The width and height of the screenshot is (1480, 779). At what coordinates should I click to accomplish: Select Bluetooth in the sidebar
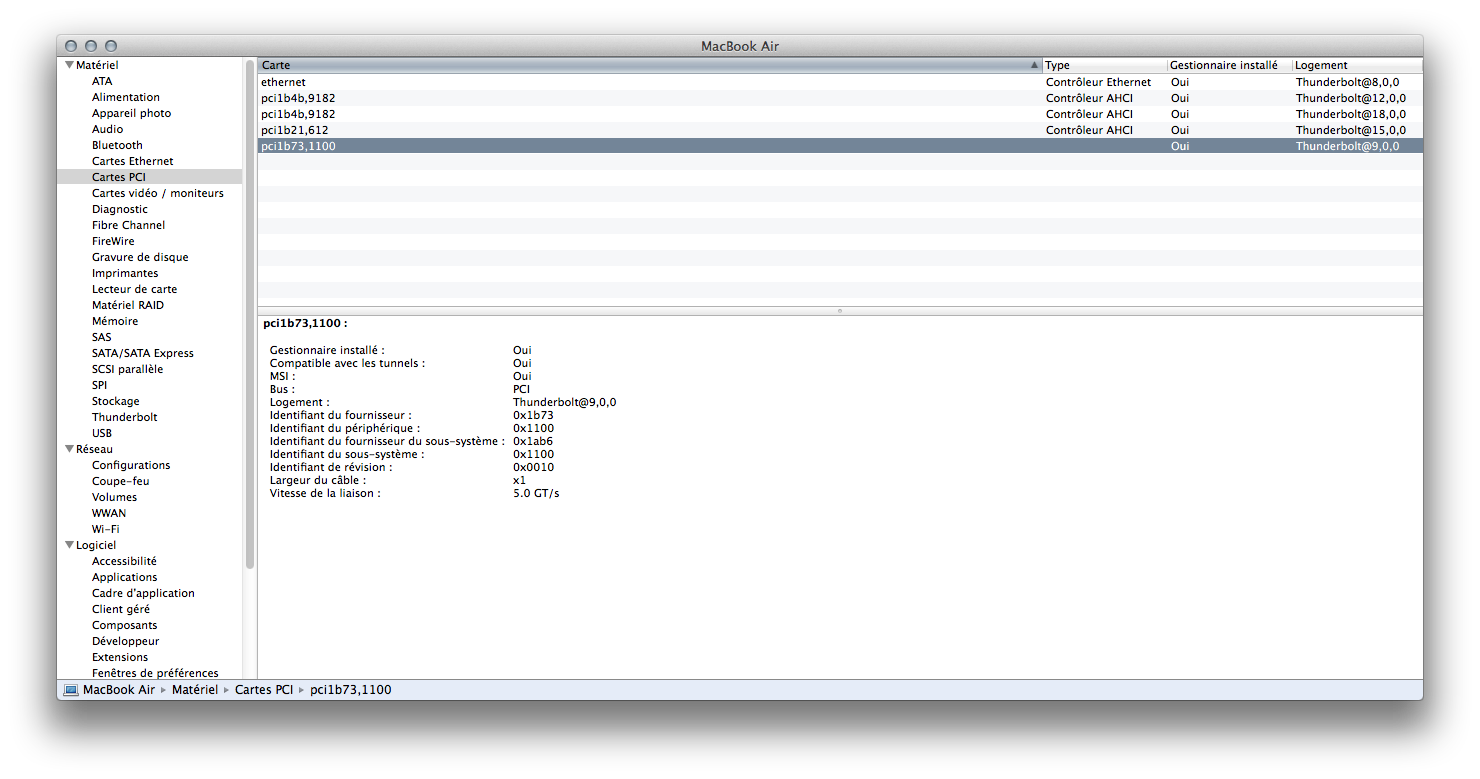point(117,145)
